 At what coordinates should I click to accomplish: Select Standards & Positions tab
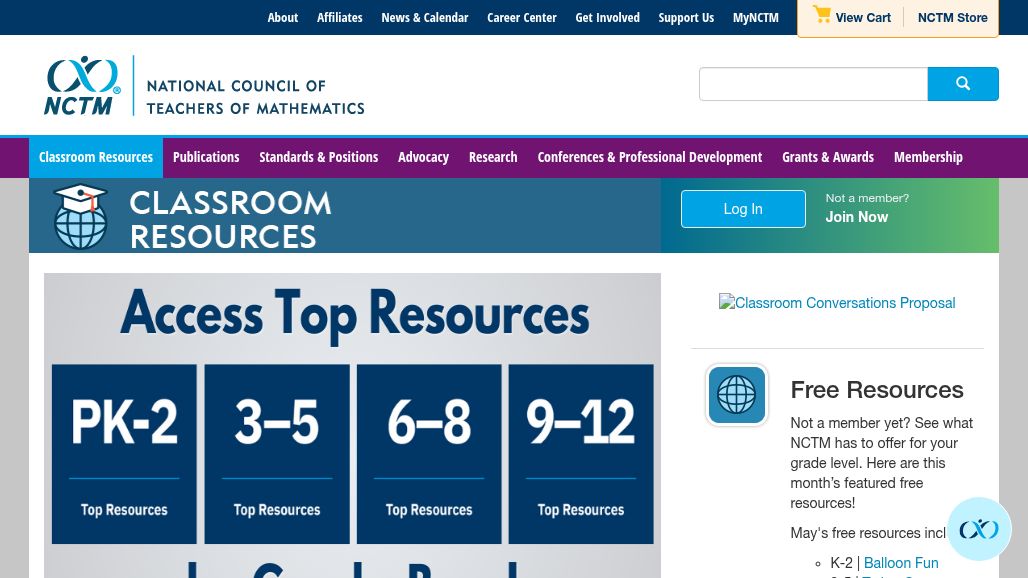[319, 157]
